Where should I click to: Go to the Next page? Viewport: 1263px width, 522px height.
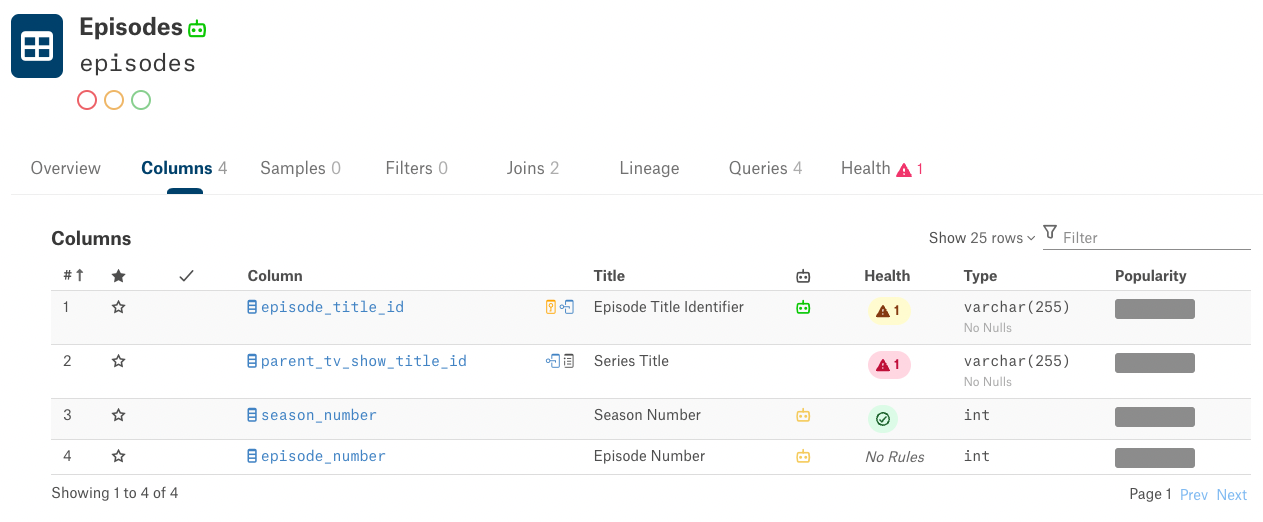pos(1232,494)
